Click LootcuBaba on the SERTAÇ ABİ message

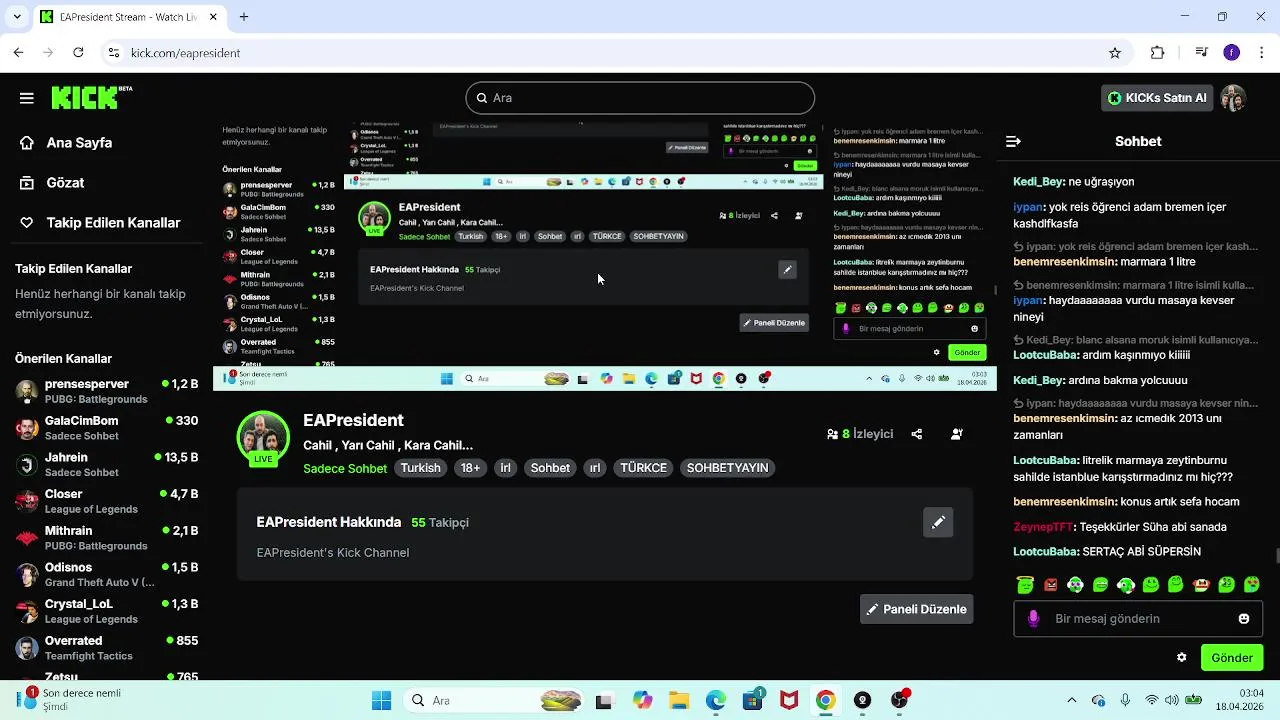[1045, 552]
